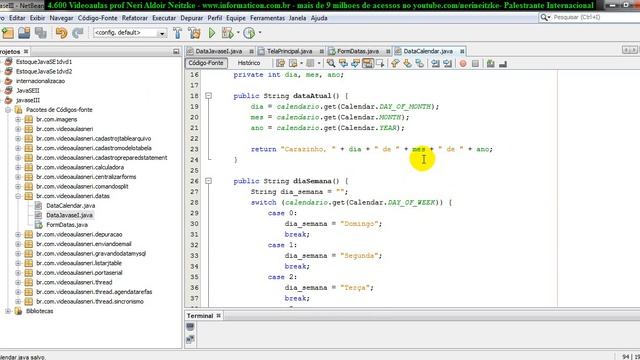Screen dimensions: 640x360
Task: Select the EstoqueJavaSE1dvd1 project
Action: tap(44, 62)
